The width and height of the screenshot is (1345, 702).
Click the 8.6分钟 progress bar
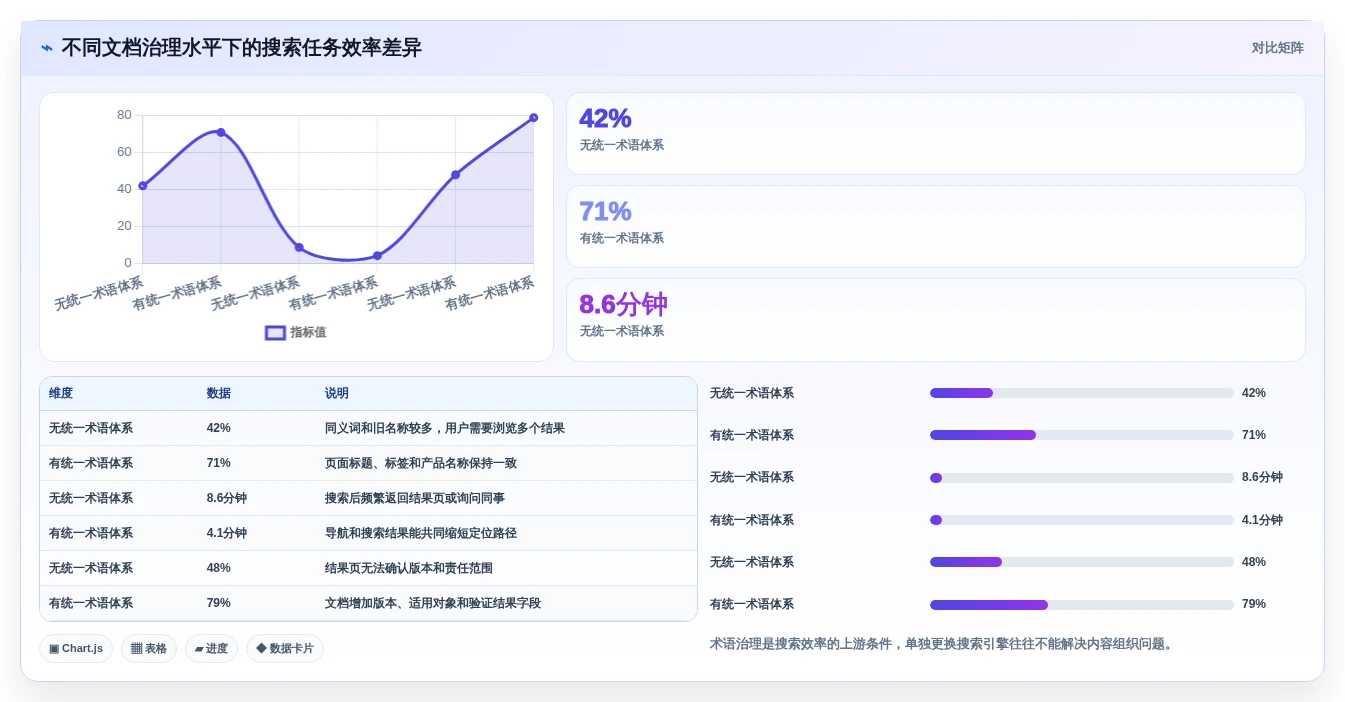click(1081, 478)
